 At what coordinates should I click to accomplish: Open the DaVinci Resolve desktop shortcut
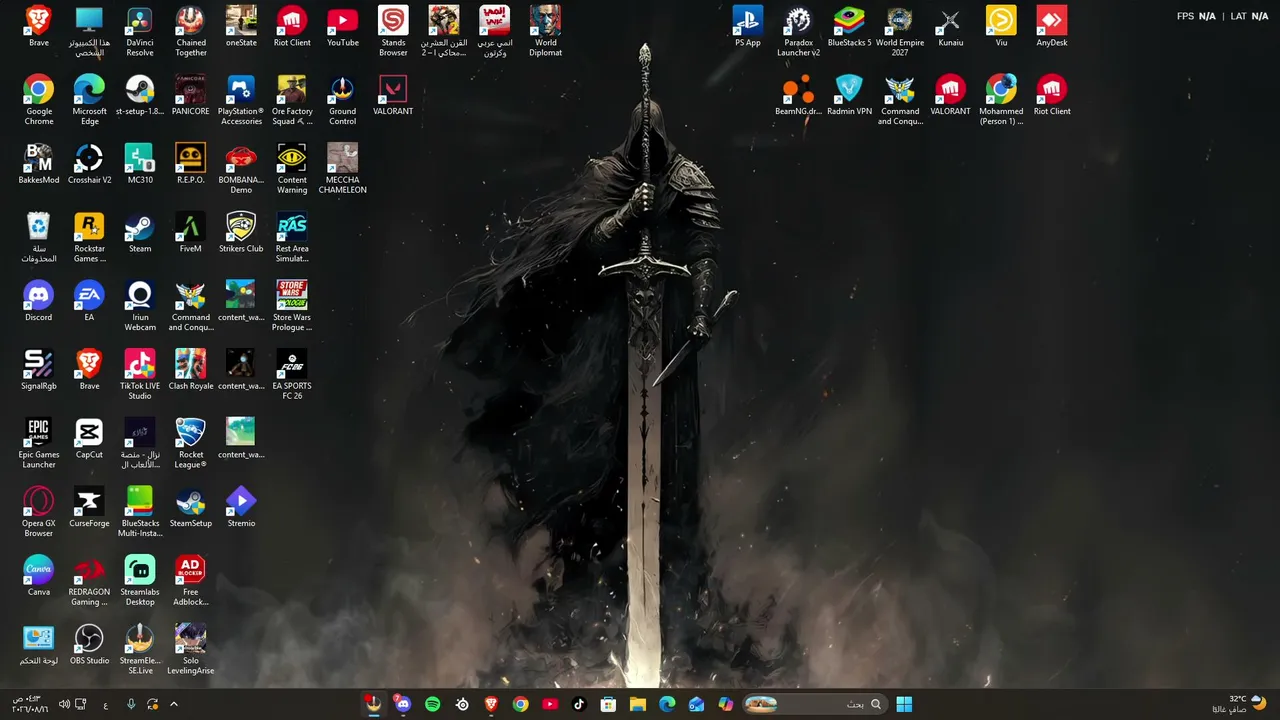(x=140, y=32)
